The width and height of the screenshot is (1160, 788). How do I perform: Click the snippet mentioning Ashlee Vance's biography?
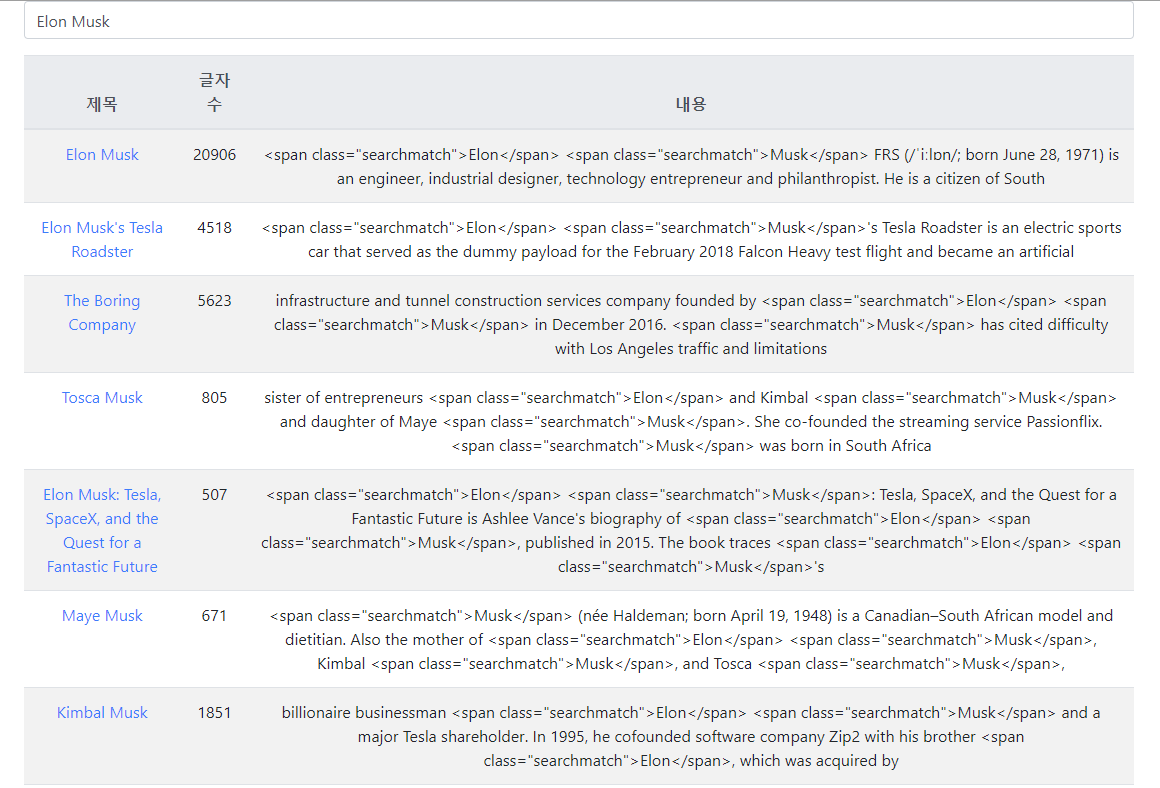pyautogui.click(x=691, y=531)
